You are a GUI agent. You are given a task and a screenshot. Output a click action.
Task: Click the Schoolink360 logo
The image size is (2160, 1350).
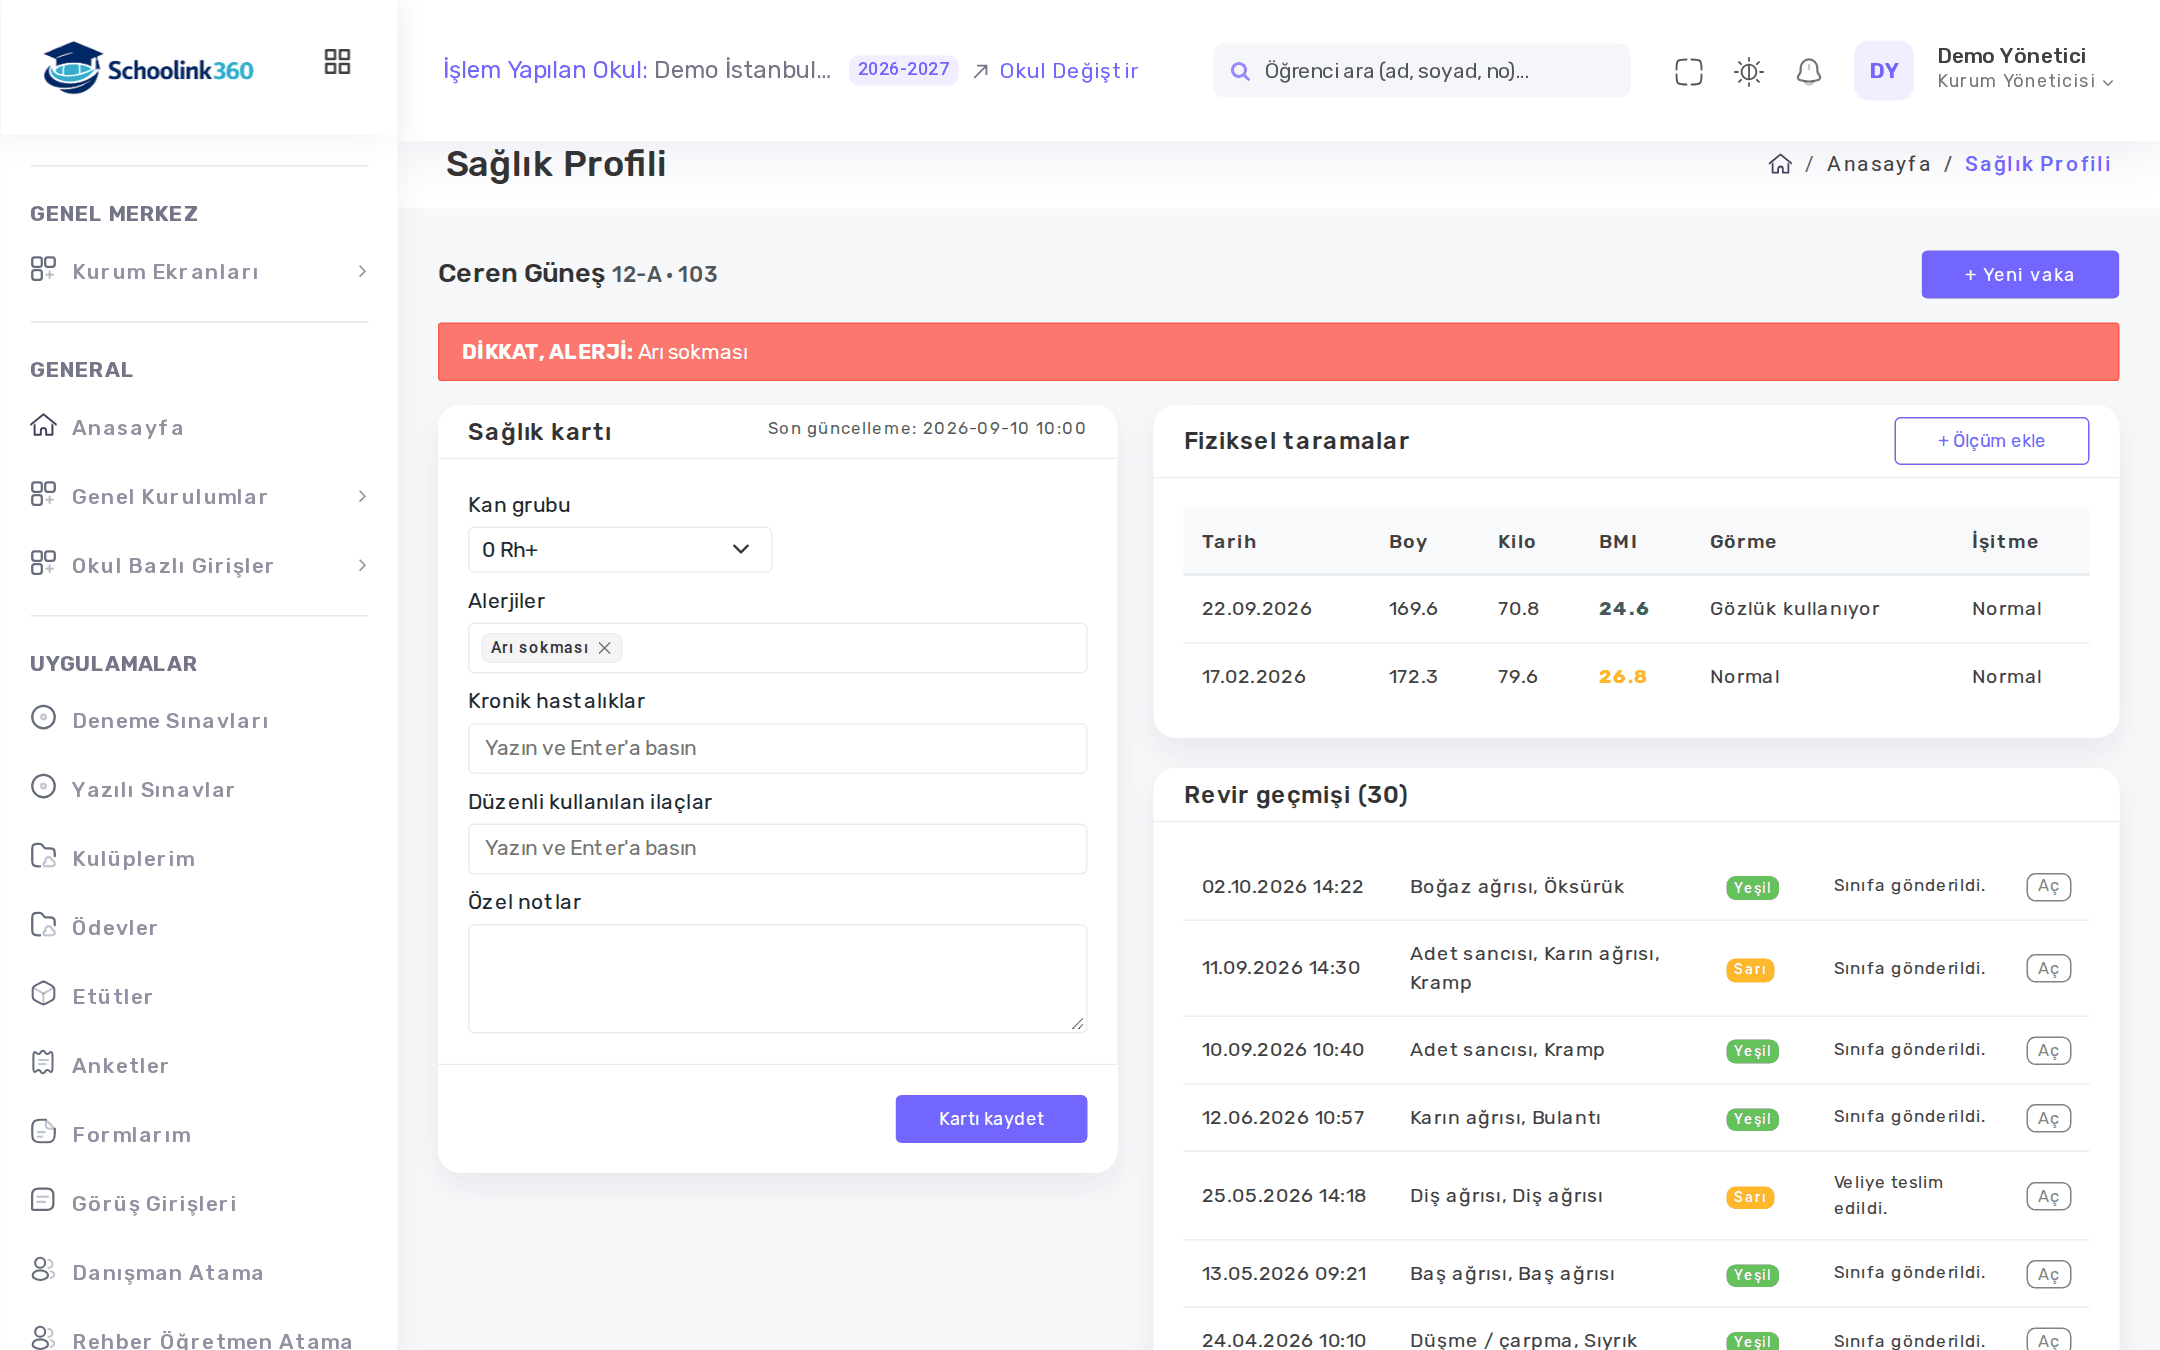tap(148, 68)
